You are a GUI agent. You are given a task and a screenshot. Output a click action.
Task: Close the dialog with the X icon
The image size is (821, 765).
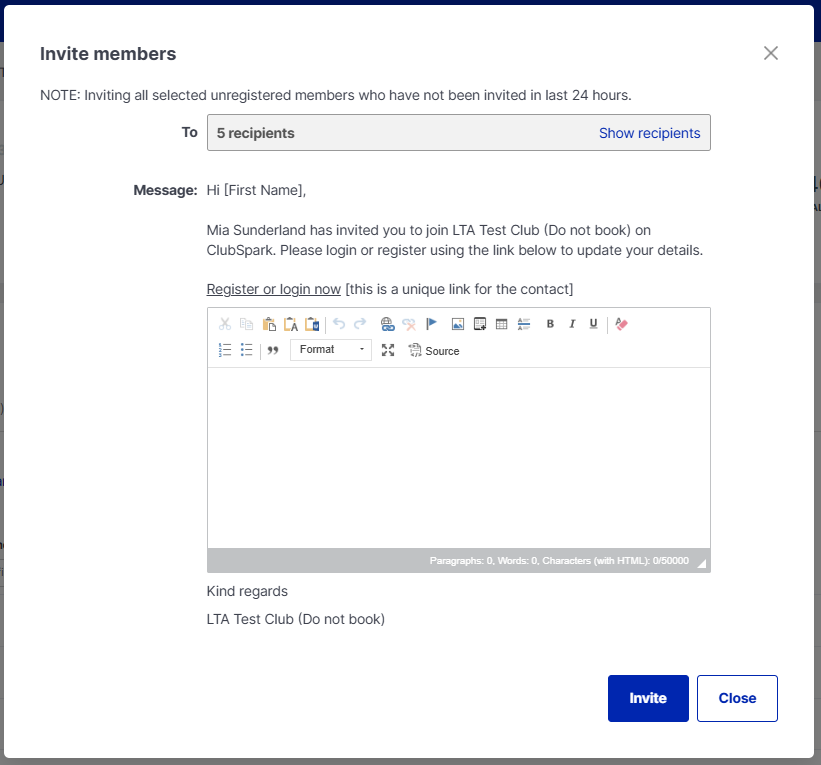[770, 53]
